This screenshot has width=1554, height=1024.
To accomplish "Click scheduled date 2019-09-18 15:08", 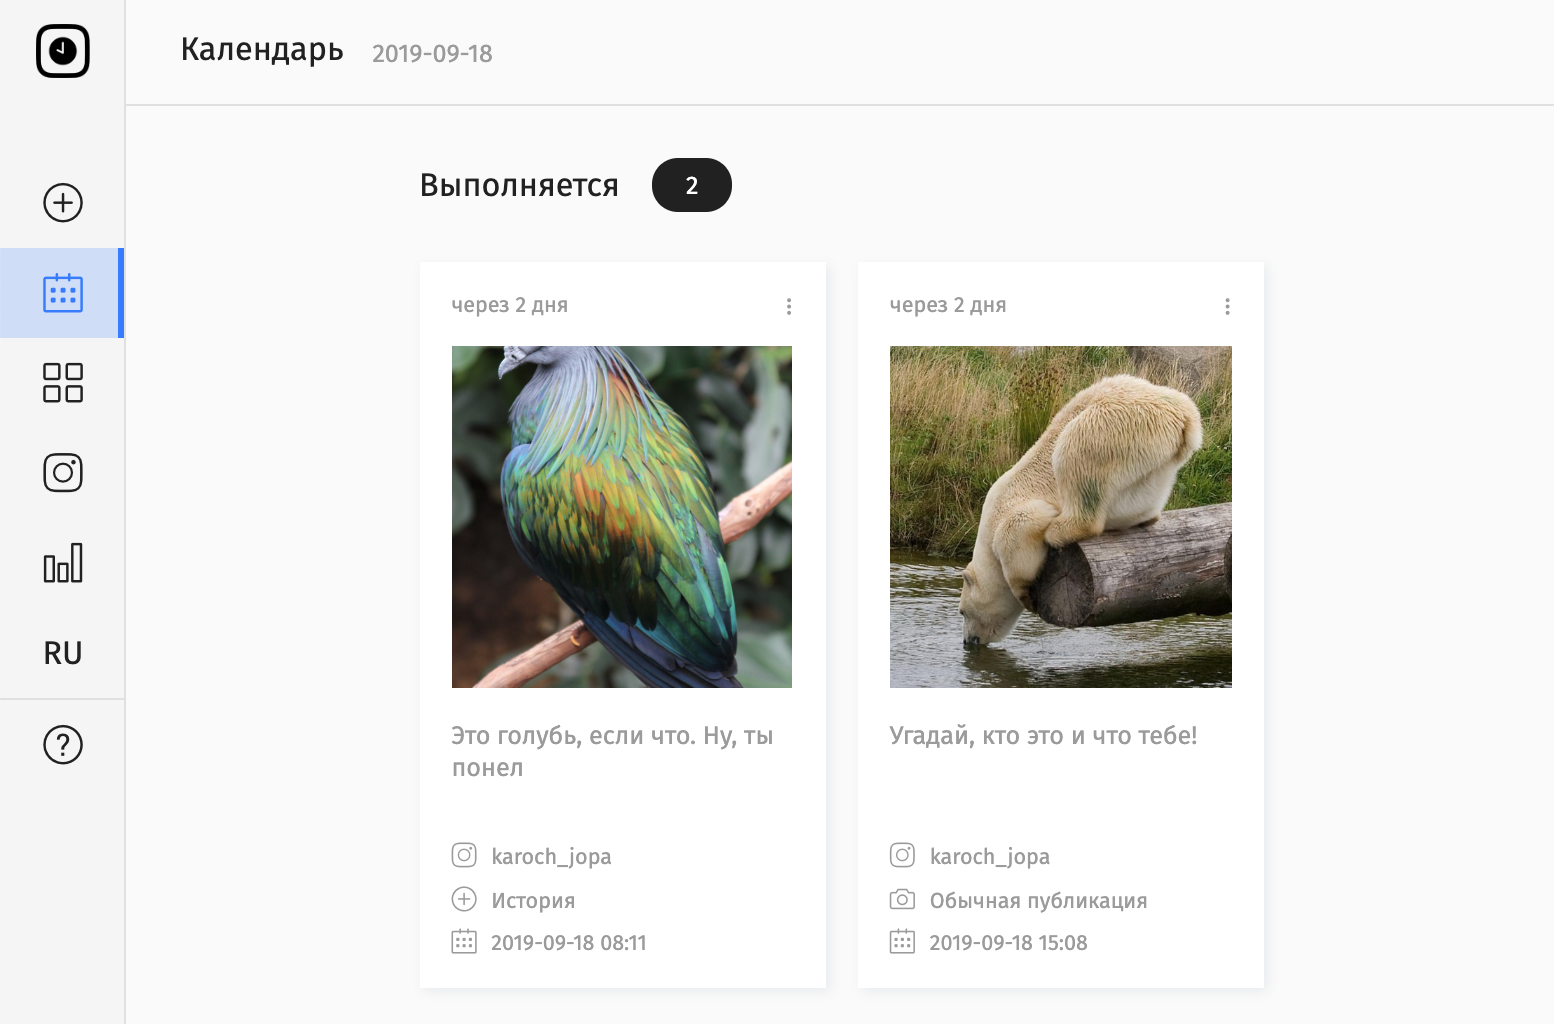I will 1008,942.
